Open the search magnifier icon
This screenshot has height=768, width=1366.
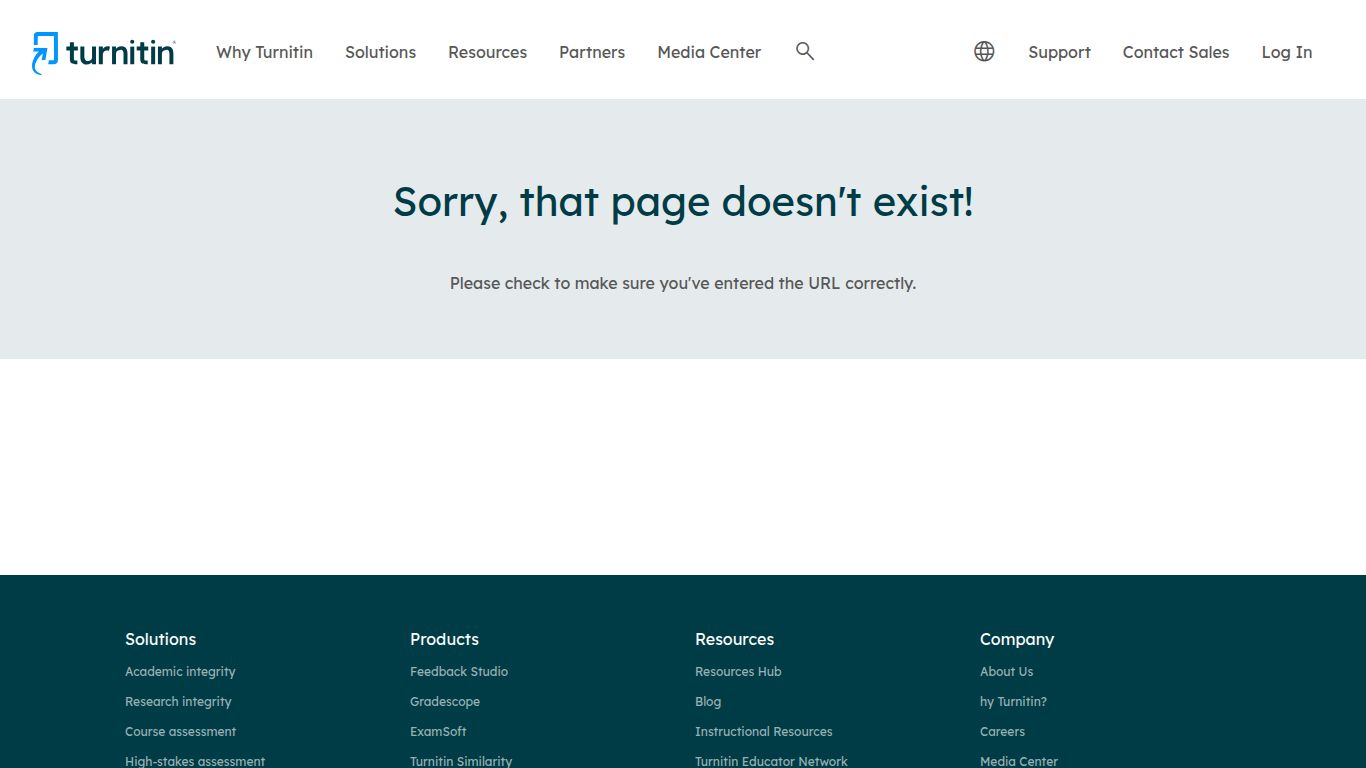(x=805, y=51)
